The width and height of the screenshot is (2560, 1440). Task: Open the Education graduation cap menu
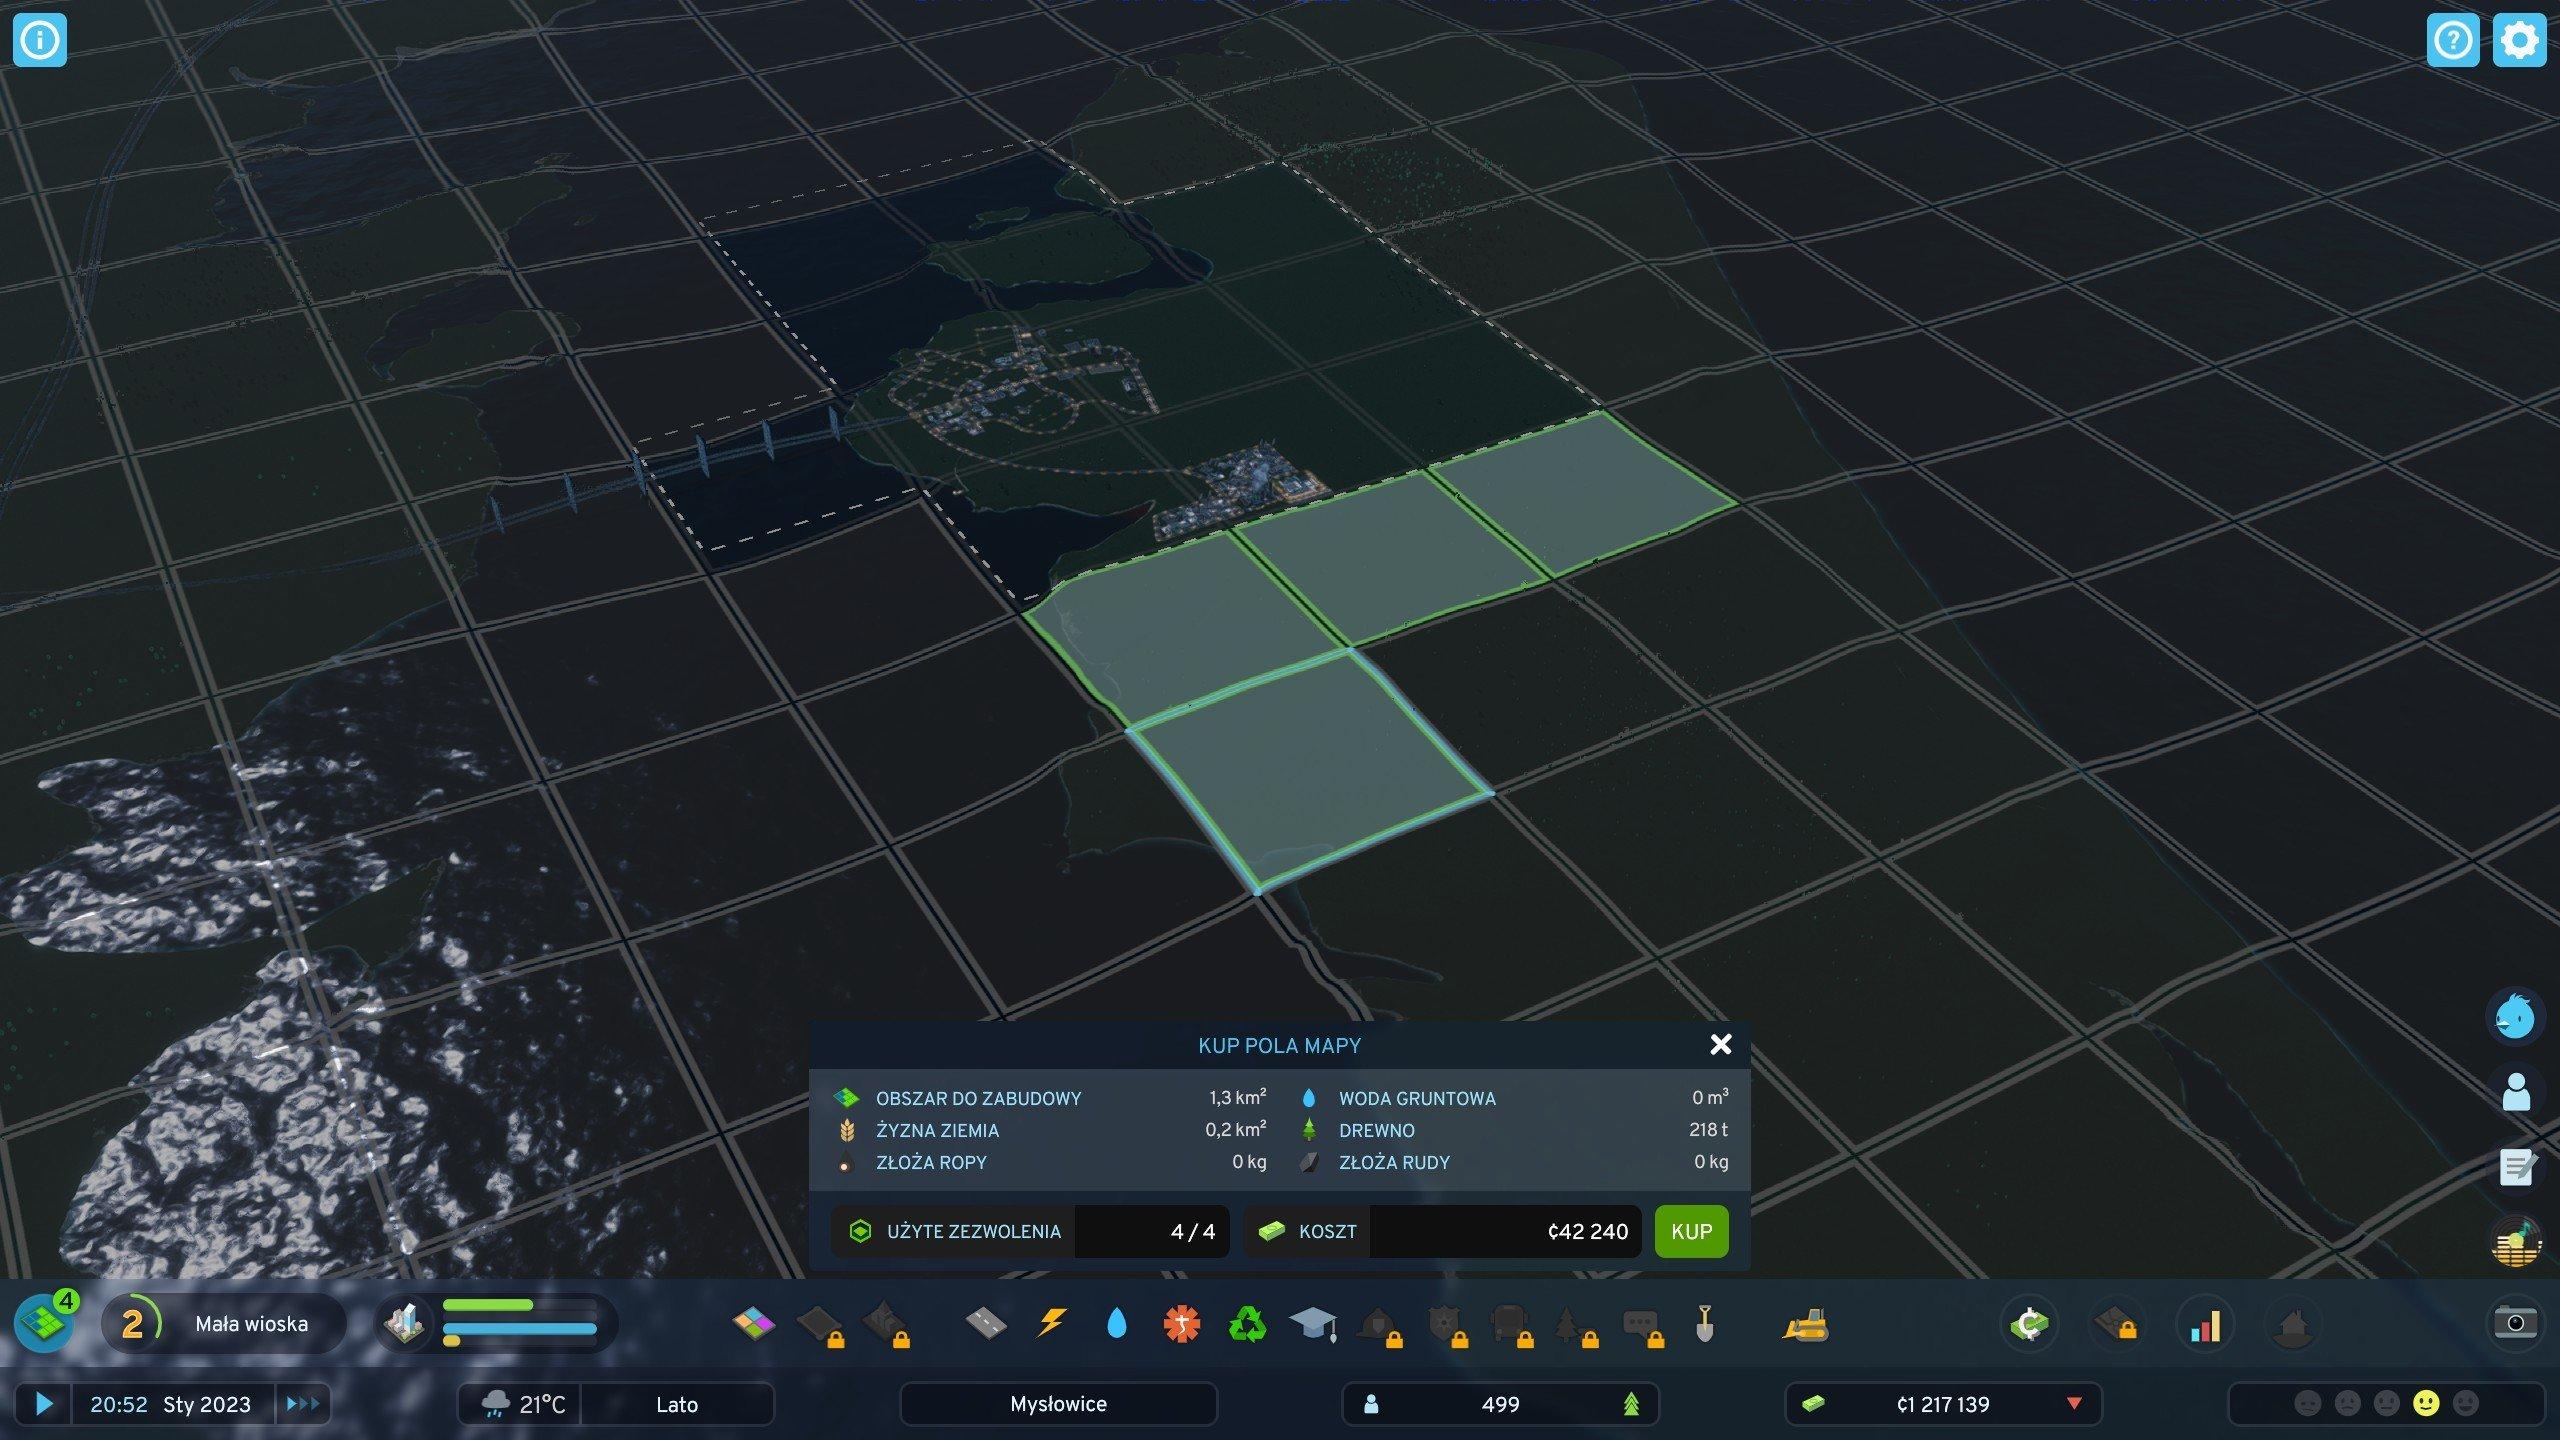[1313, 1324]
